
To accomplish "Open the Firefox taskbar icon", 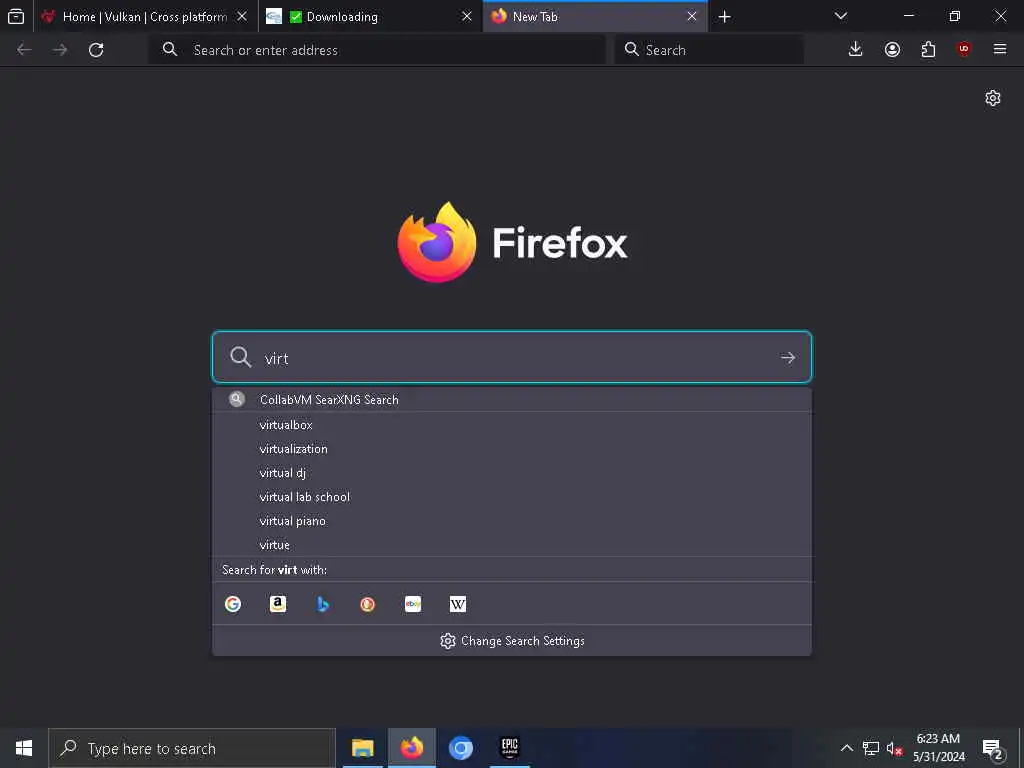I will tap(411, 748).
